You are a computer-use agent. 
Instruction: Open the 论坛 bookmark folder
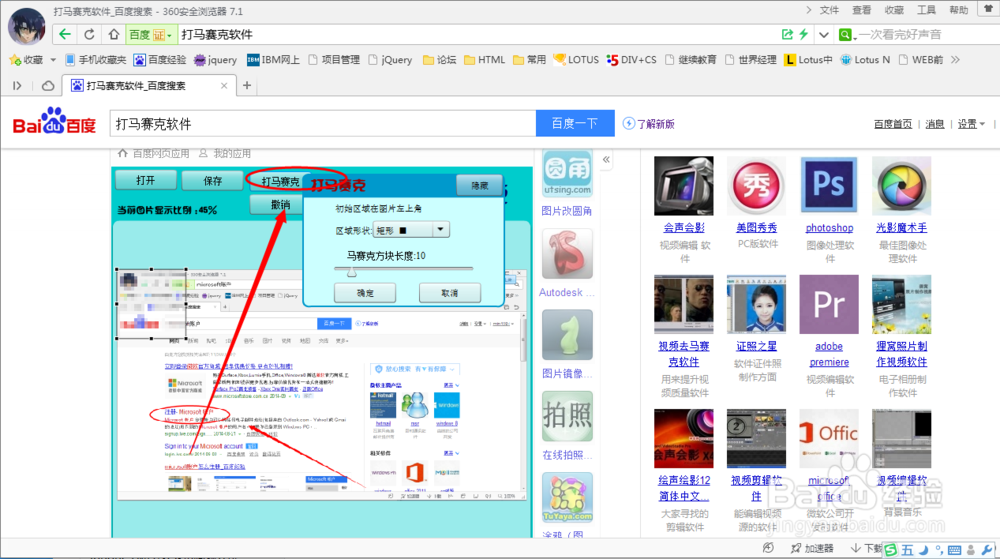(439, 60)
